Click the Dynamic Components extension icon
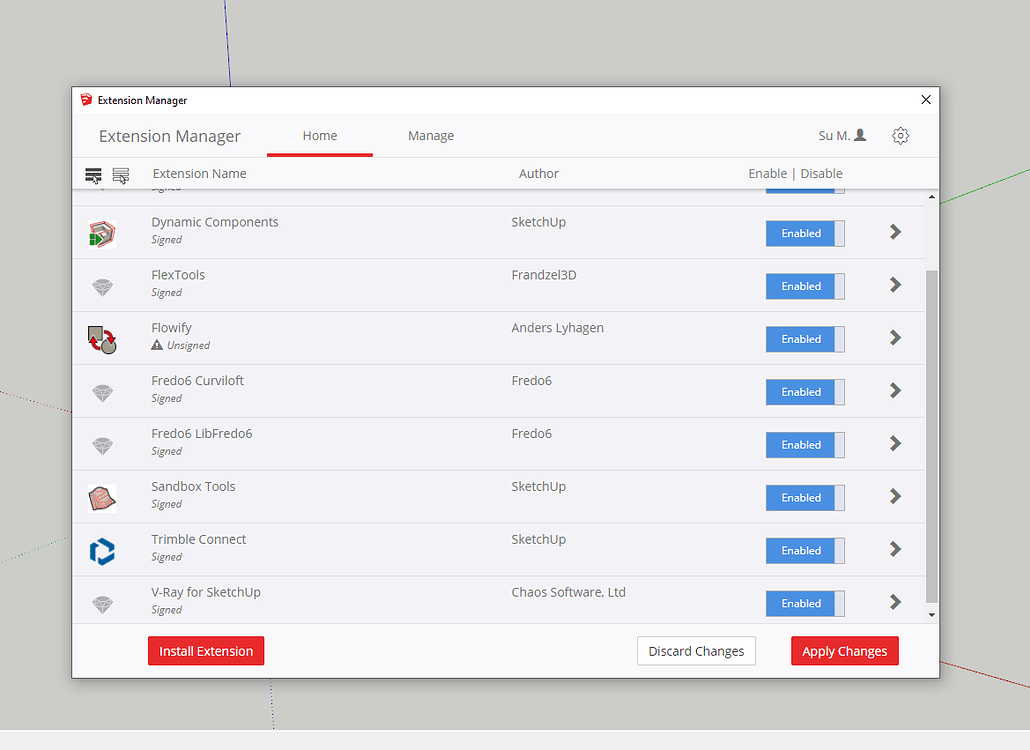Viewport: 1030px width, 750px height. pos(102,234)
